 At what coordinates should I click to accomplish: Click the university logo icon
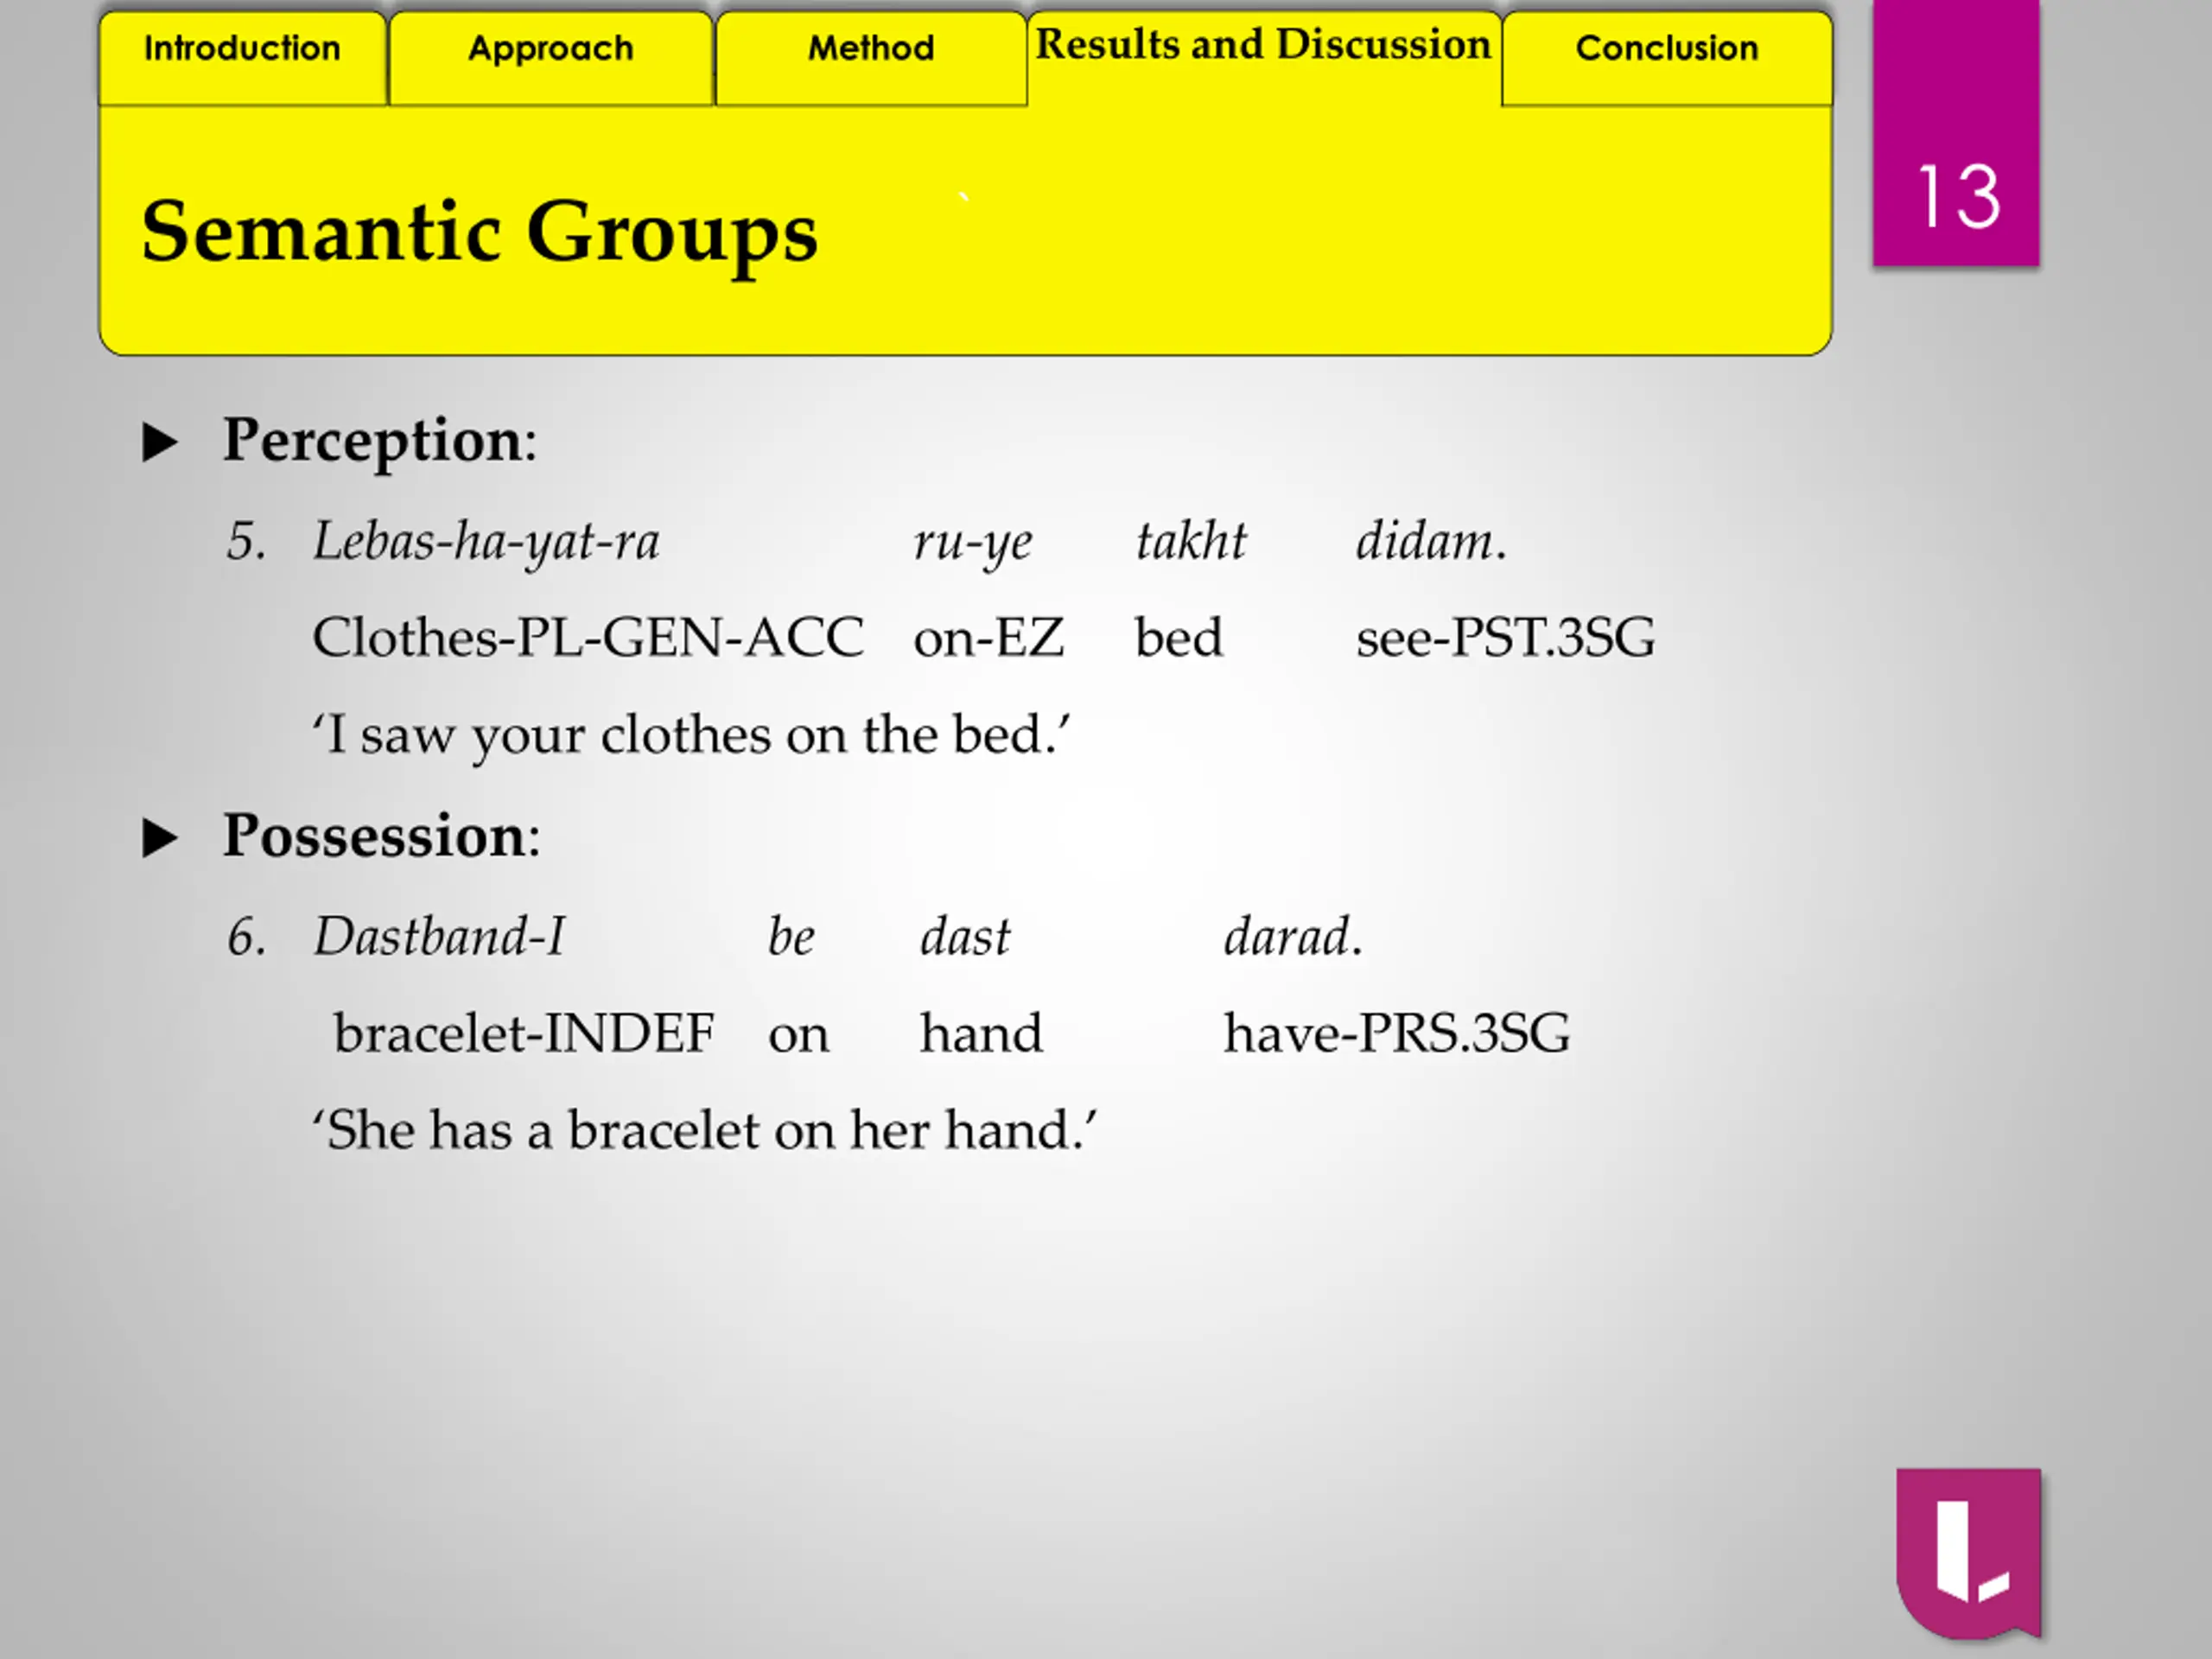[x=1968, y=1552]
